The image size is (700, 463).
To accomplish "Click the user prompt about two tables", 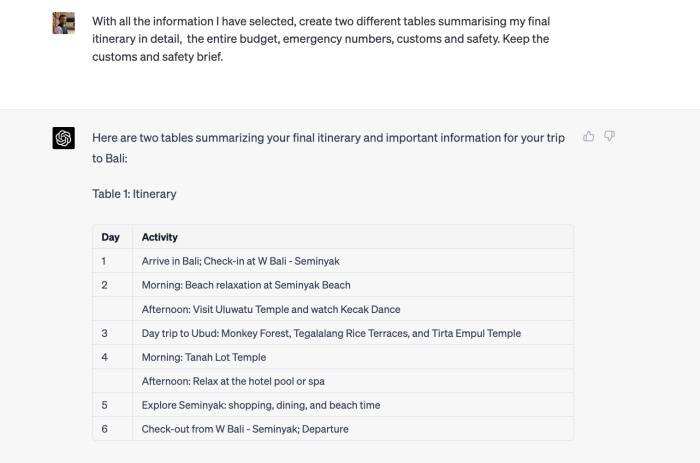I will pyautogui.click(x=320, y=39).
